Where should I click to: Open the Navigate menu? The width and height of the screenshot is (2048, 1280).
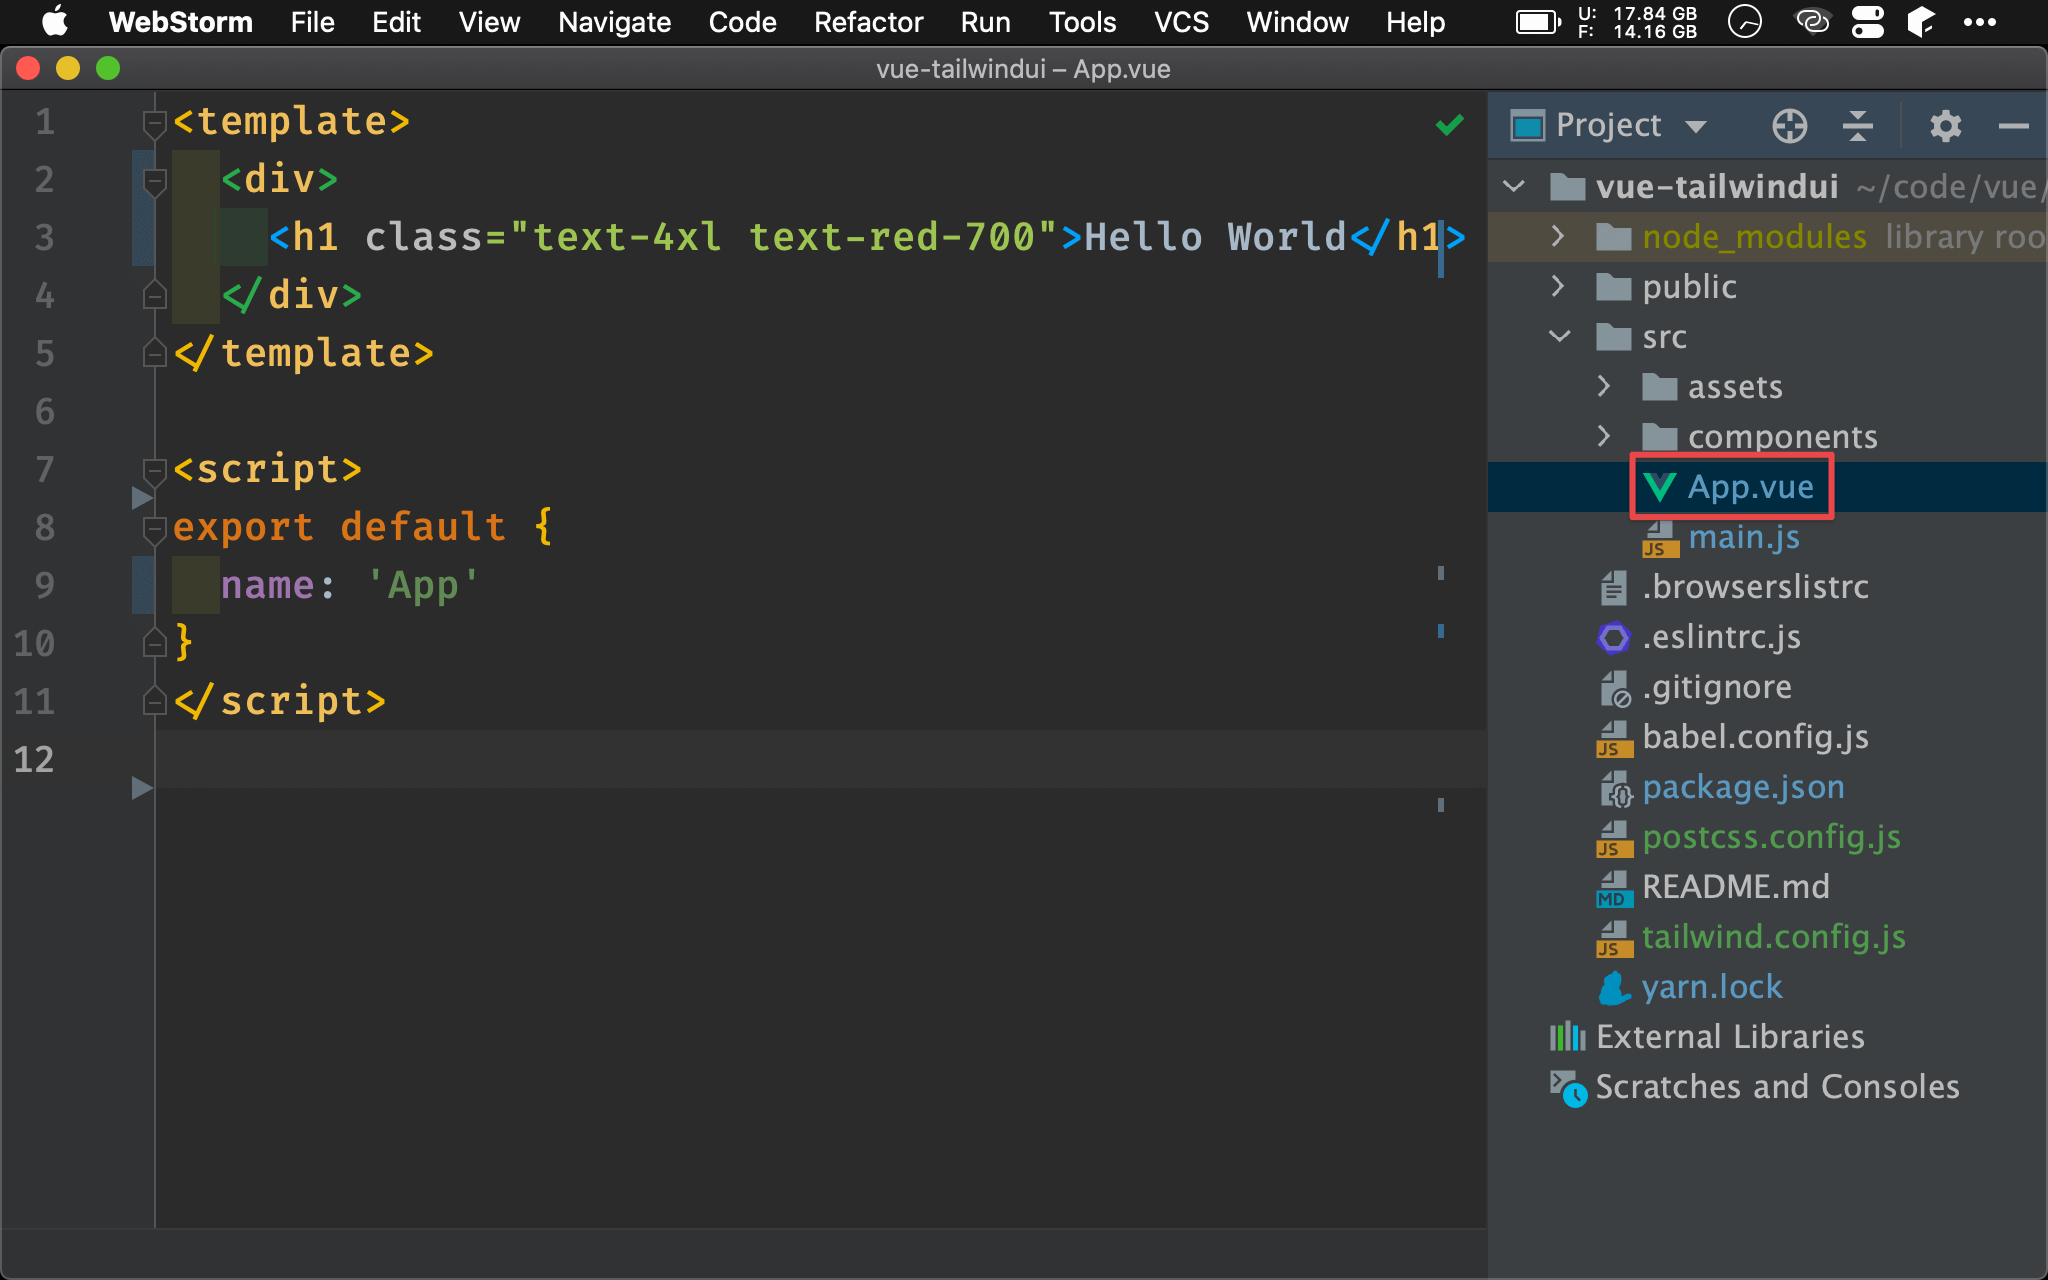(614, 22)
